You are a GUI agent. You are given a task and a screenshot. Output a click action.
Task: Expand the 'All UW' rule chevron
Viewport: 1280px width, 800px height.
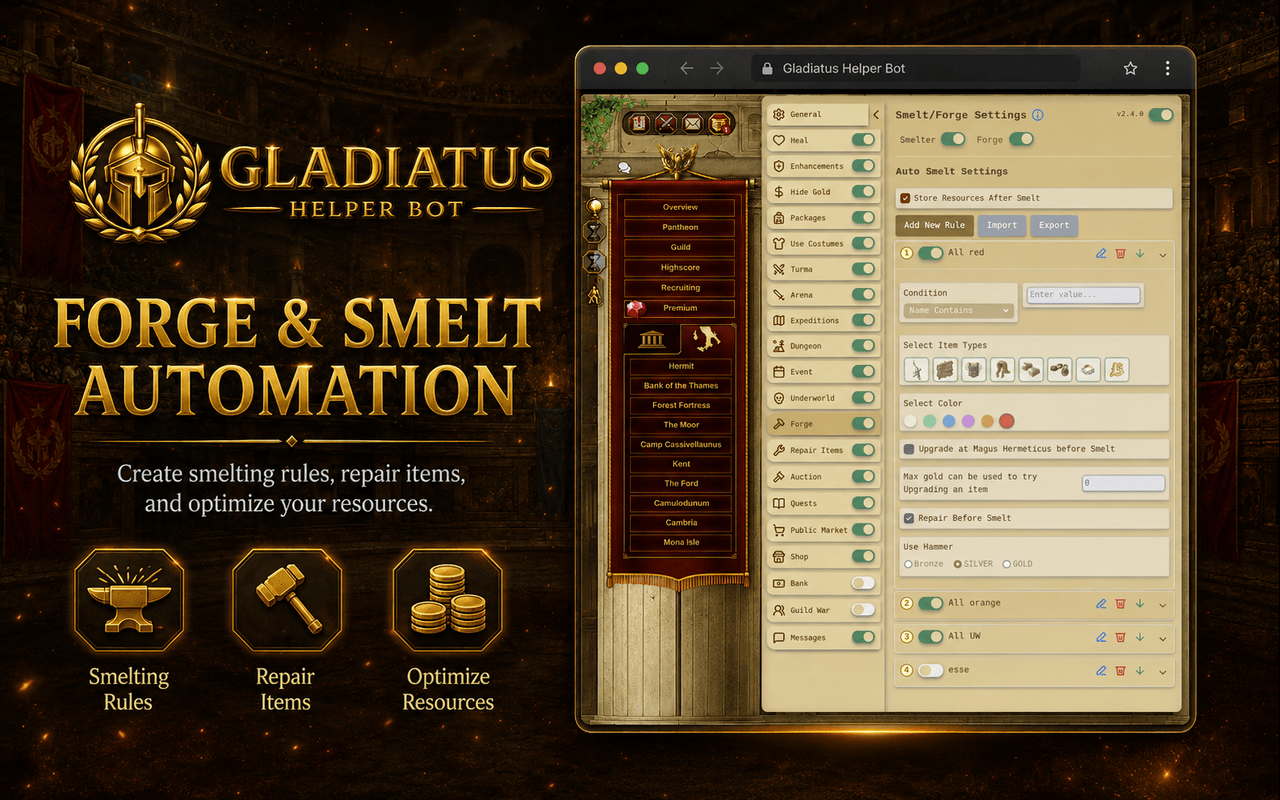click(x=1163, y=638)
